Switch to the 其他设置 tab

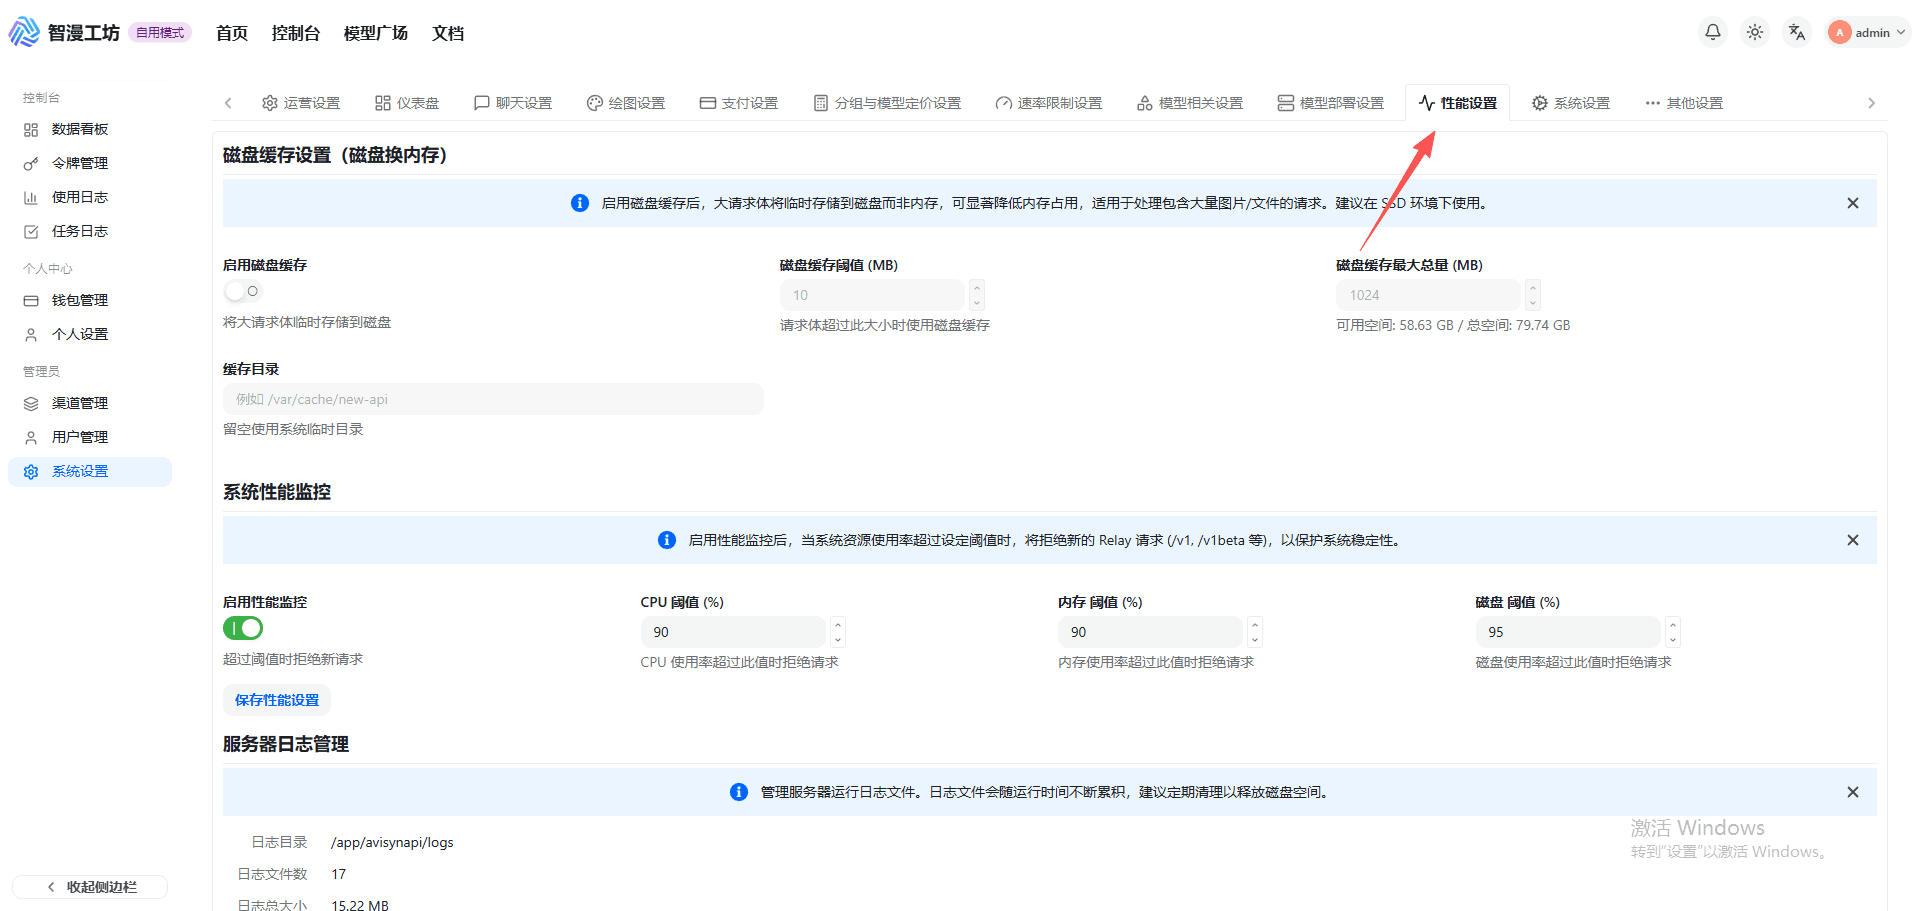tap(1684, 103)
